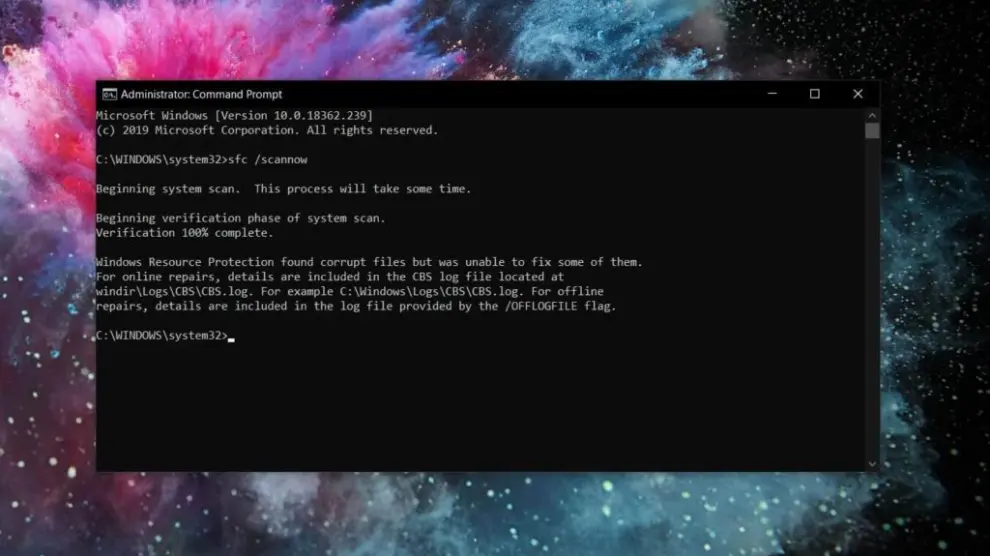
Task: Open the Command Prompt system menu icon
Action: pos(109,94)
